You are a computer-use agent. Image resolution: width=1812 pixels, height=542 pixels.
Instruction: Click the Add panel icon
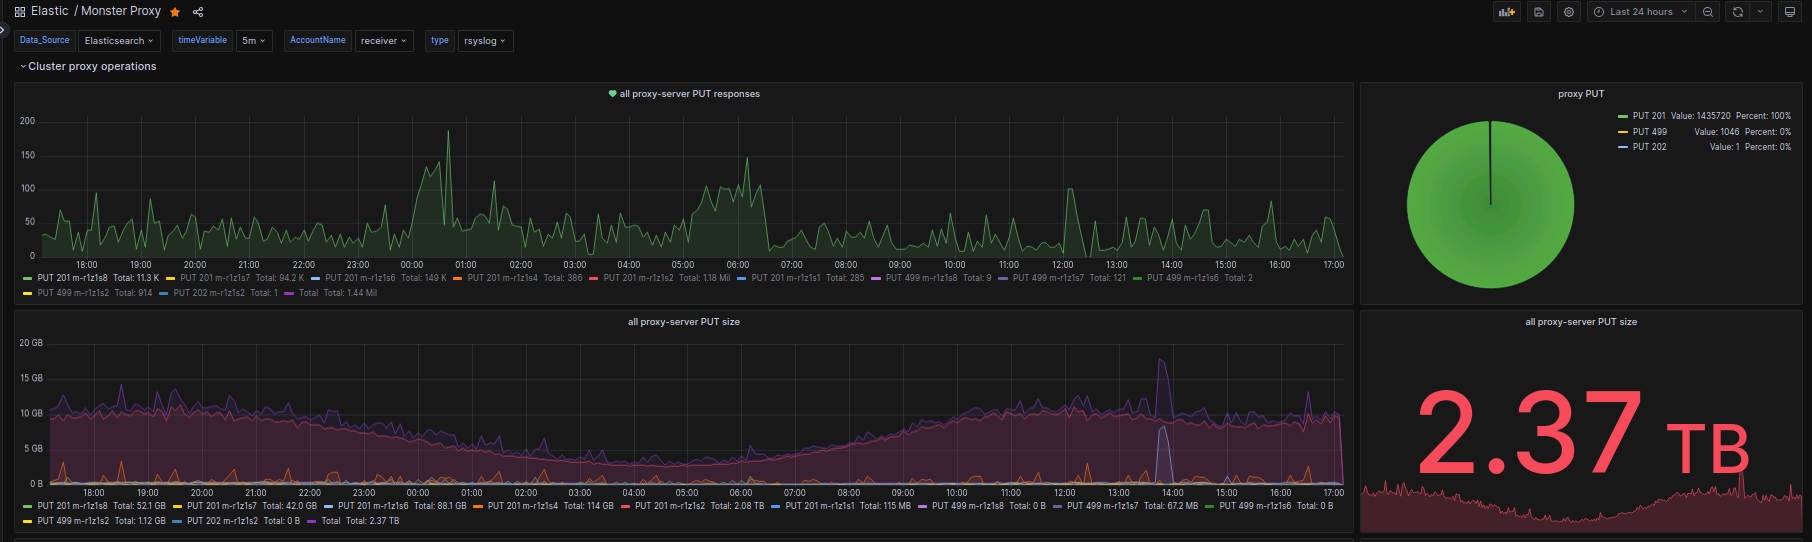click(x=1506, y=12)
